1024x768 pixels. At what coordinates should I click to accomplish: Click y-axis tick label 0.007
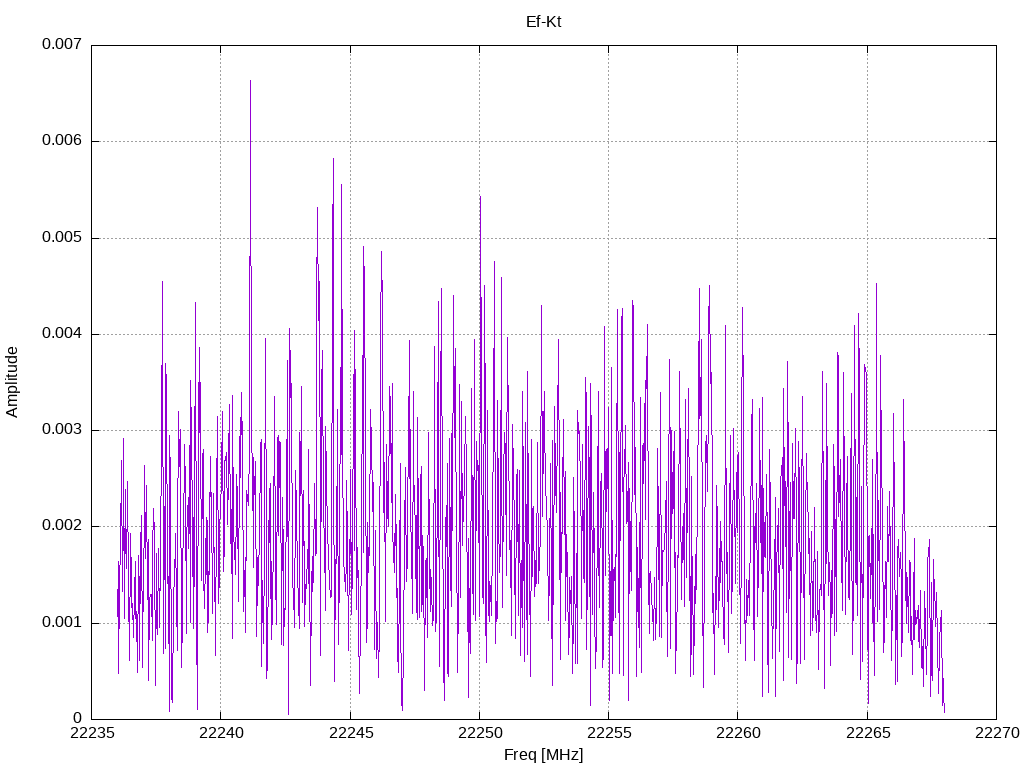tap(62, 44)
